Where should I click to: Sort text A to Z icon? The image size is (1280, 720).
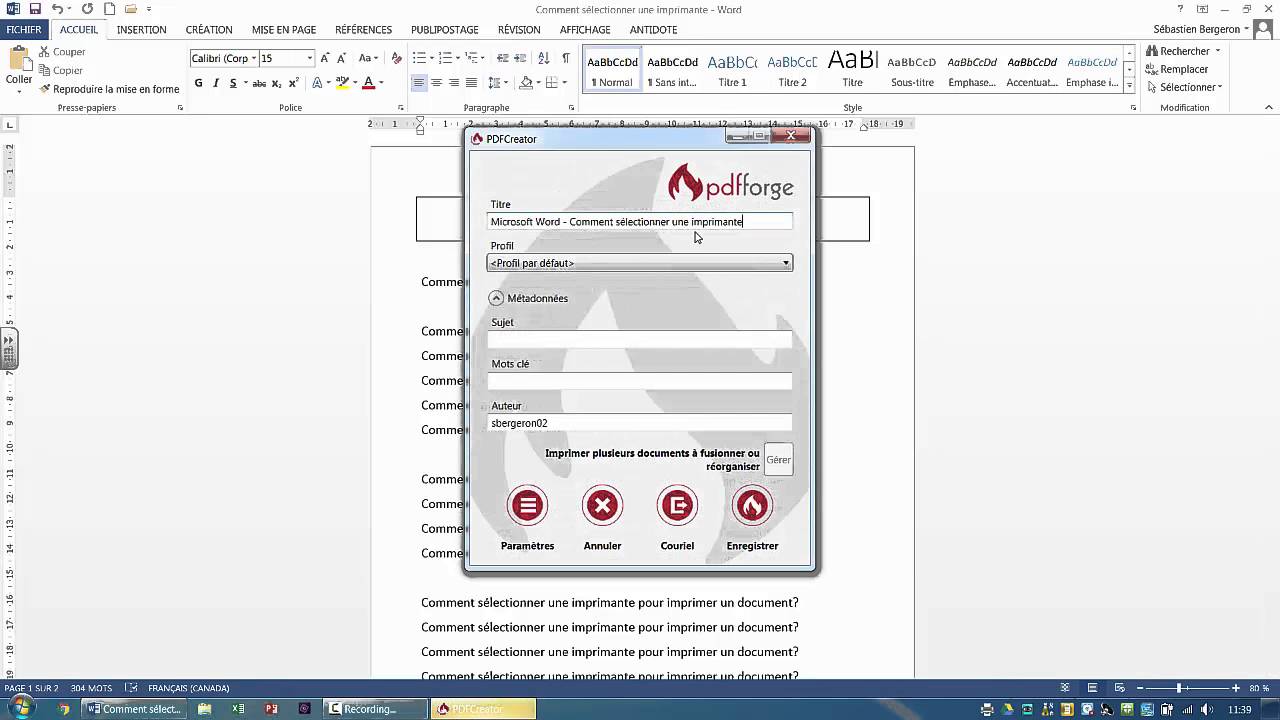point(544,58)
